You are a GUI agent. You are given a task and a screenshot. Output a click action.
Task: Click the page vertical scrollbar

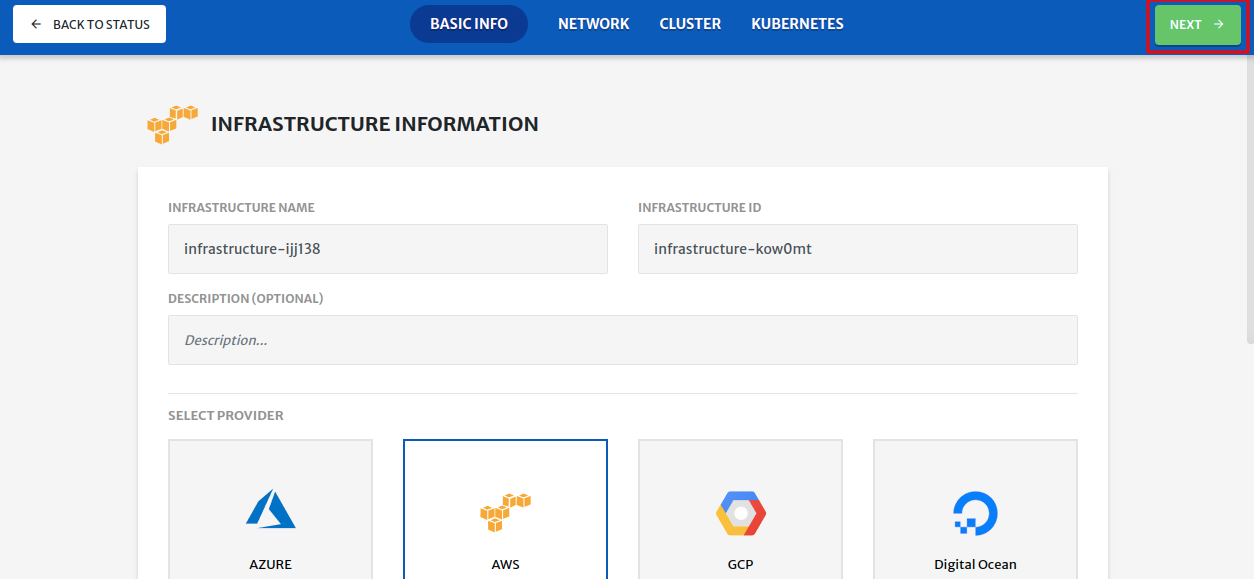[x=1250, y=200]
